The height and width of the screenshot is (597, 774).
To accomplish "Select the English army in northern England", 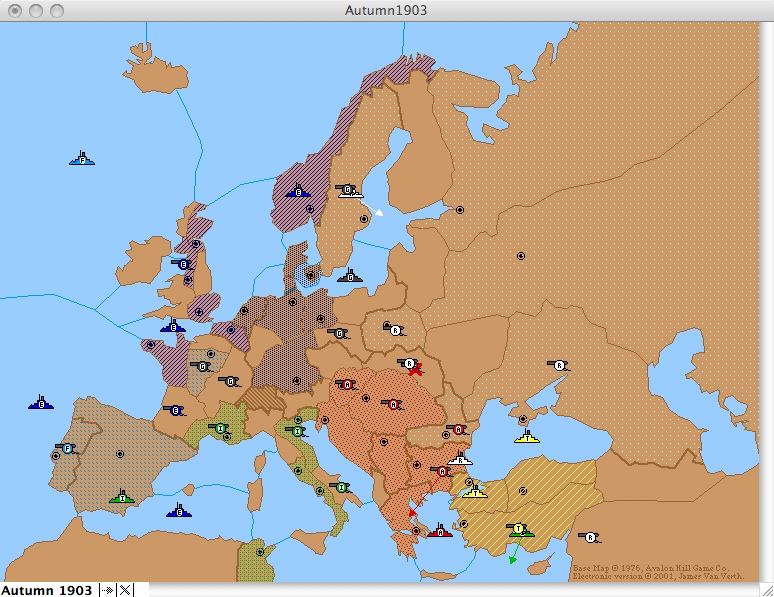I will [183, 264].
